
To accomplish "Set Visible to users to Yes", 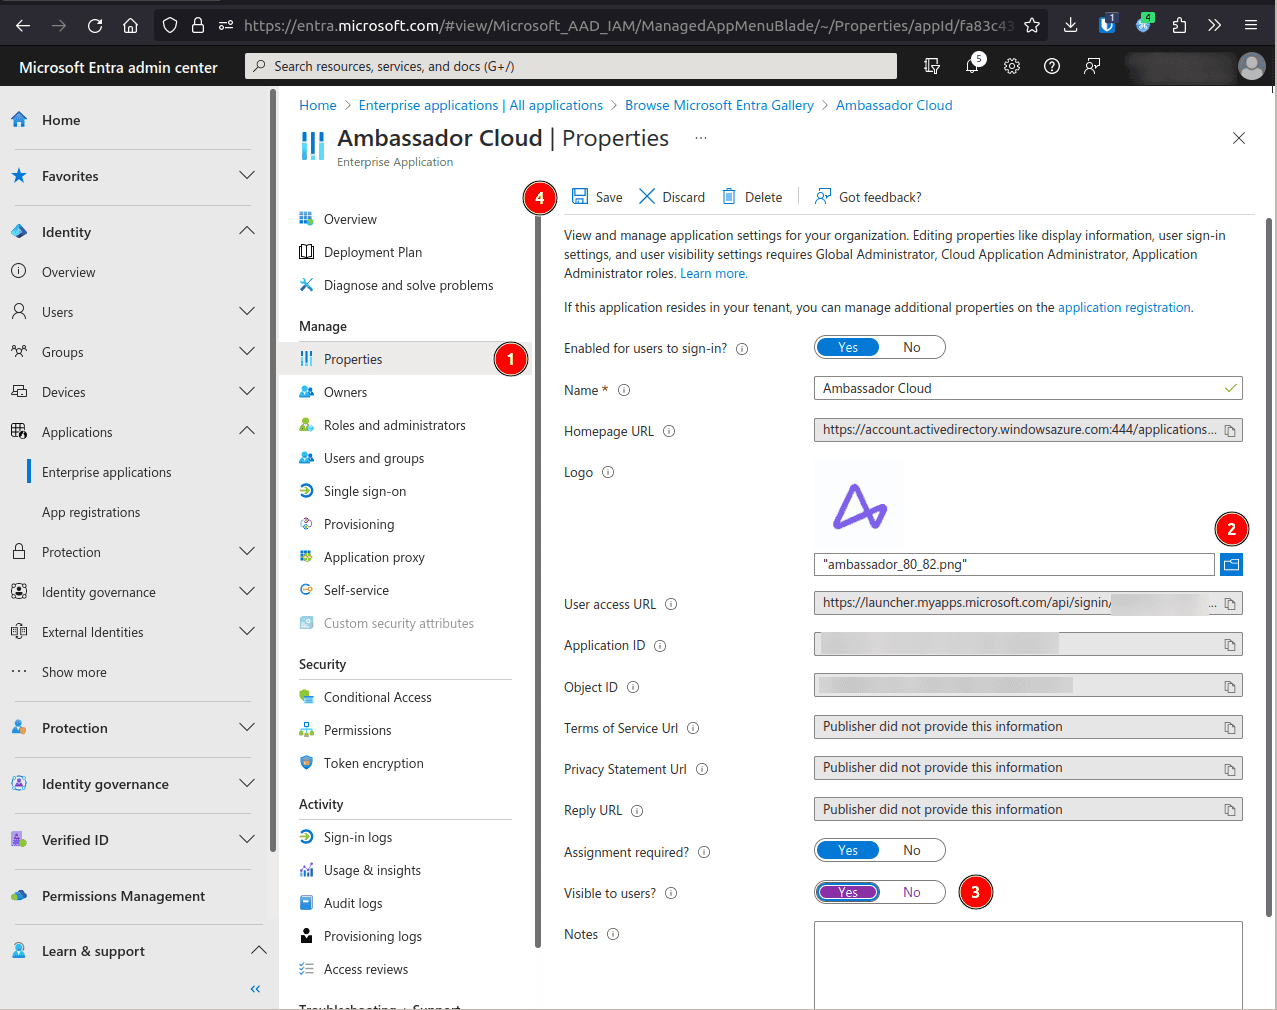I will (x=848, y=892).
